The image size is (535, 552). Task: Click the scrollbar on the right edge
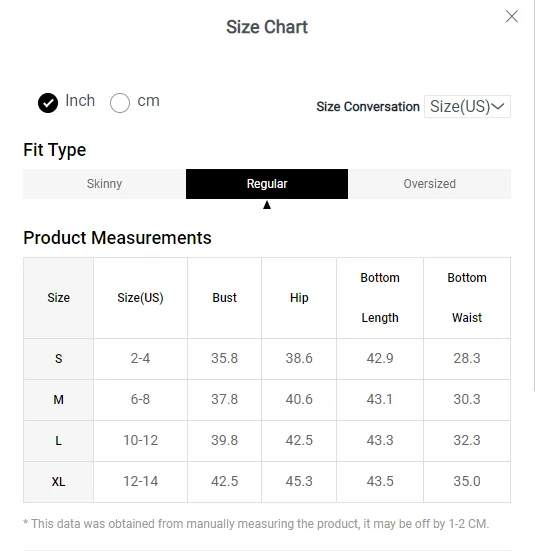tap(534, 195)
